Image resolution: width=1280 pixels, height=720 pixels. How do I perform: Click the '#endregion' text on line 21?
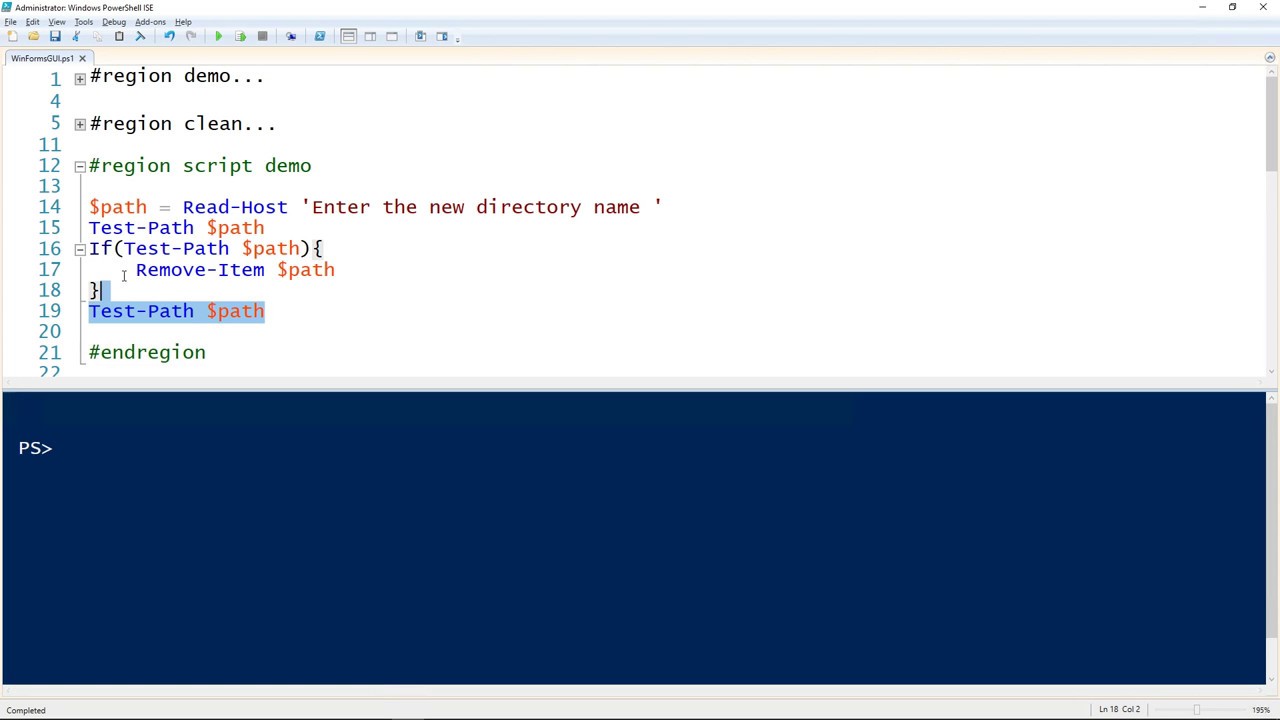point(147,352)
